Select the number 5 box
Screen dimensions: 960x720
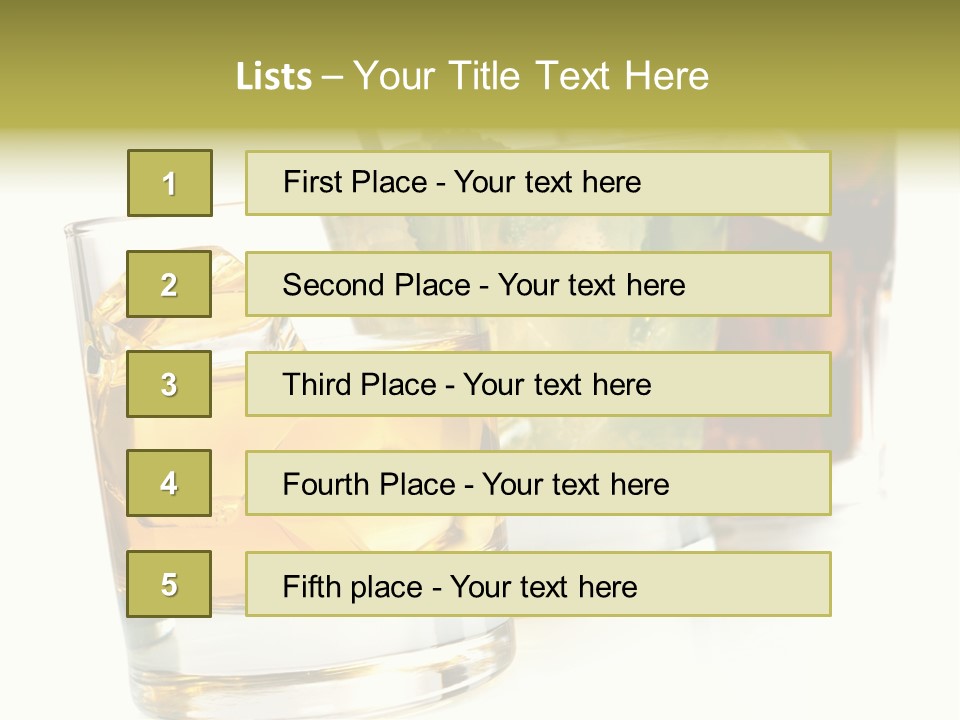click(169, 583)
